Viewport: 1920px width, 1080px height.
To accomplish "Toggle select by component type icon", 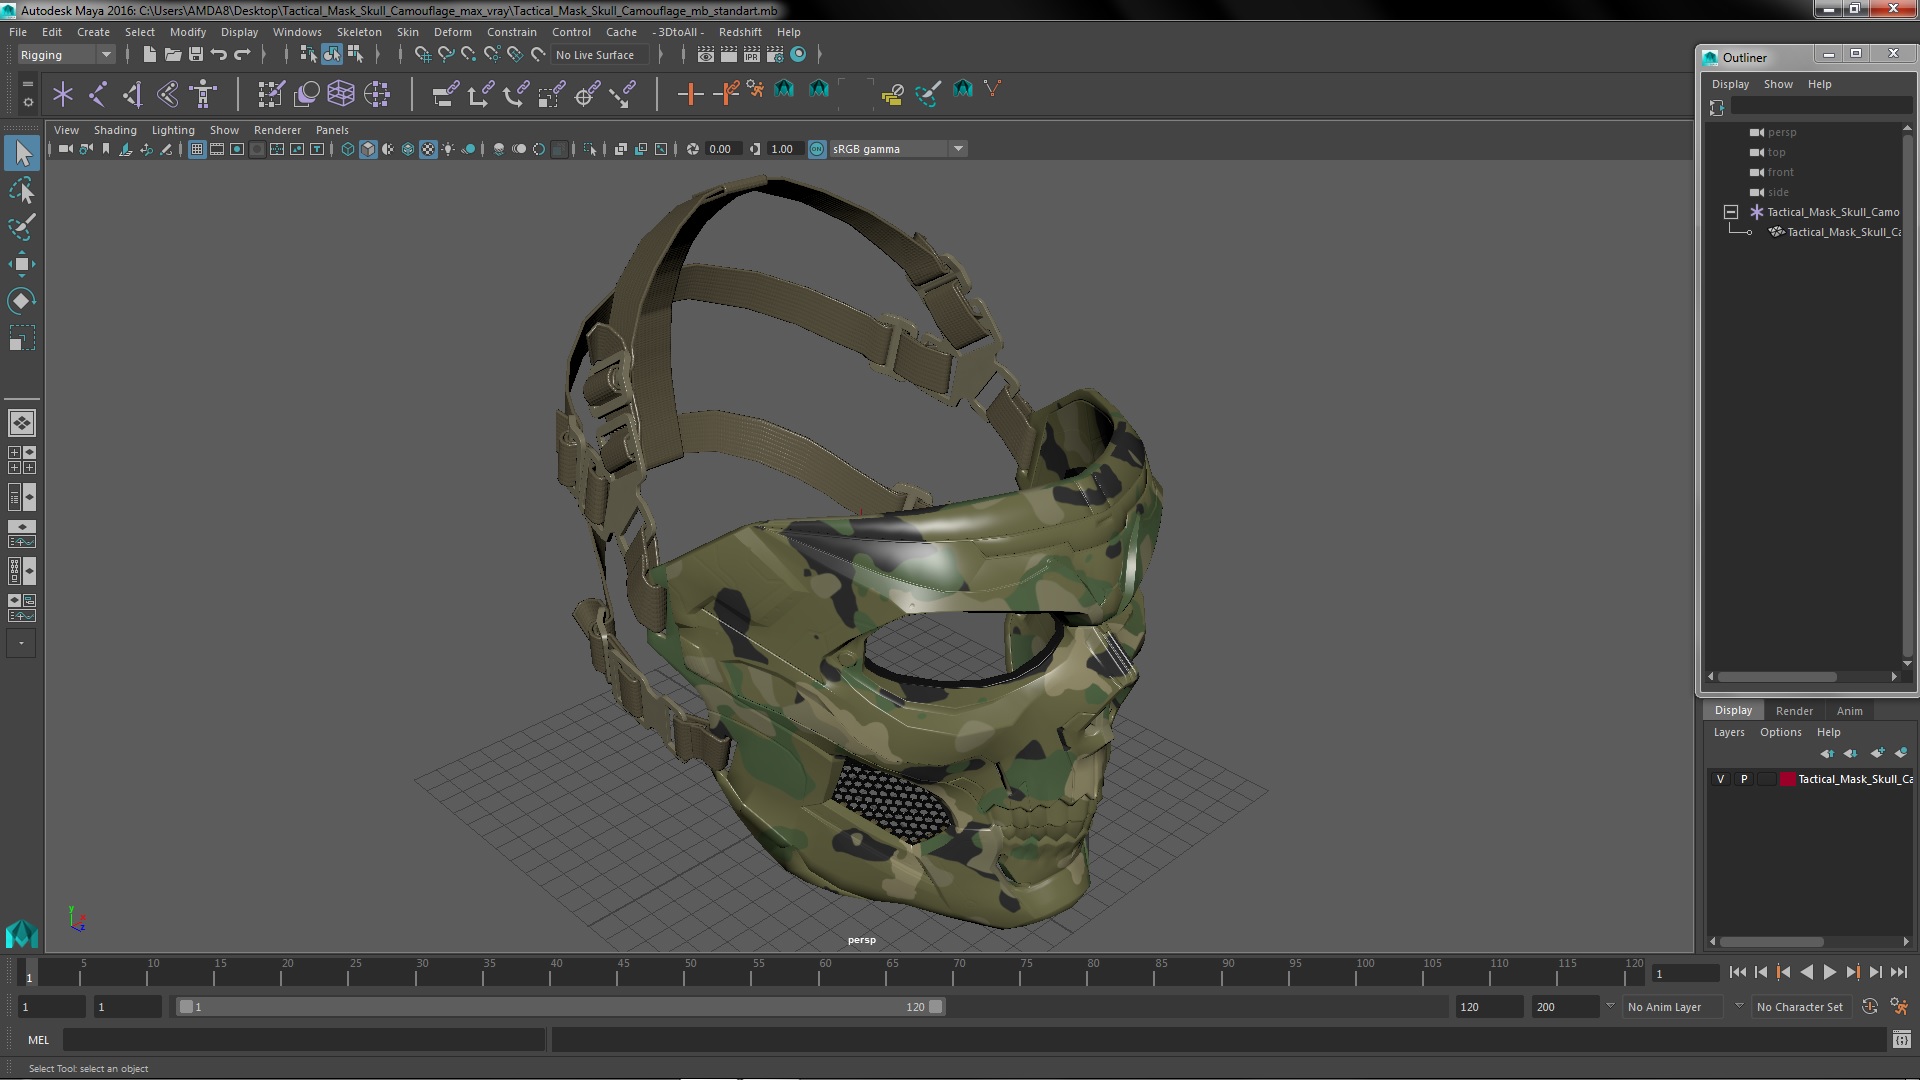I will [354, 55].
